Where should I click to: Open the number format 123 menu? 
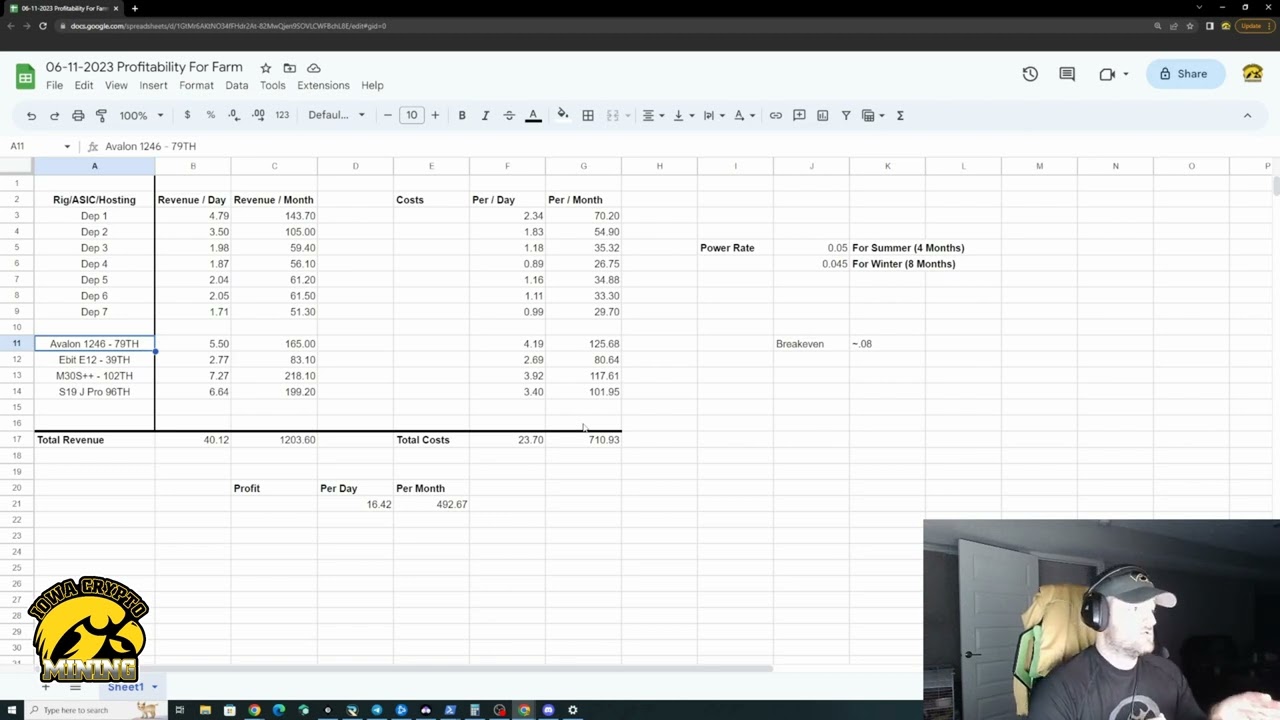coord(282,116)
